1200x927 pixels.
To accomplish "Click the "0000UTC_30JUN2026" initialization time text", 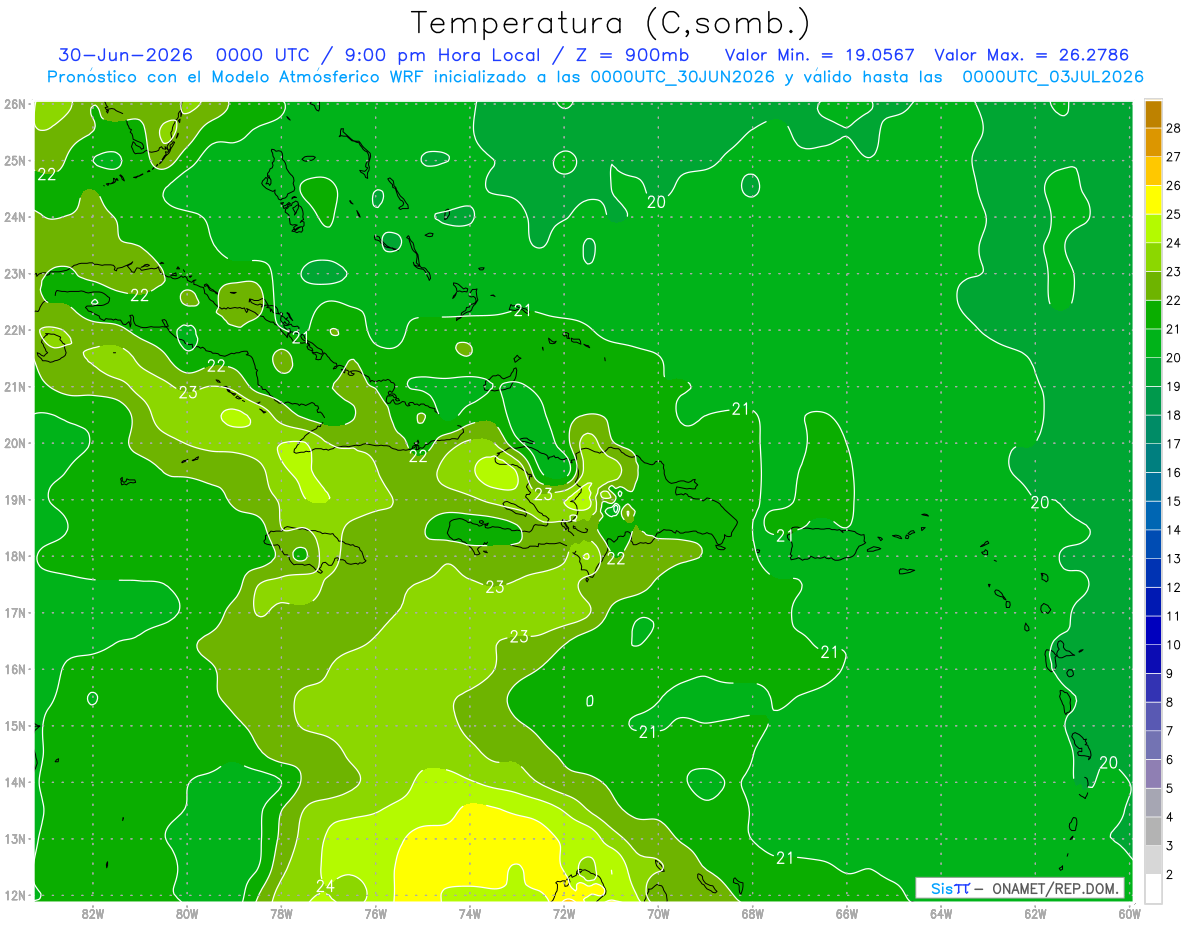I will click(682, 77).
